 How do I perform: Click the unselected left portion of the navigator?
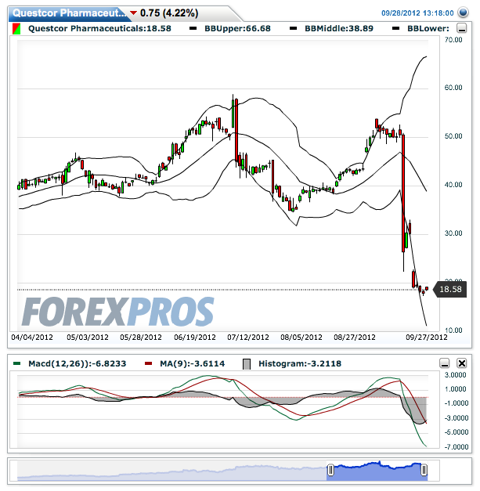pyautogui.click(x=172, y=471)
